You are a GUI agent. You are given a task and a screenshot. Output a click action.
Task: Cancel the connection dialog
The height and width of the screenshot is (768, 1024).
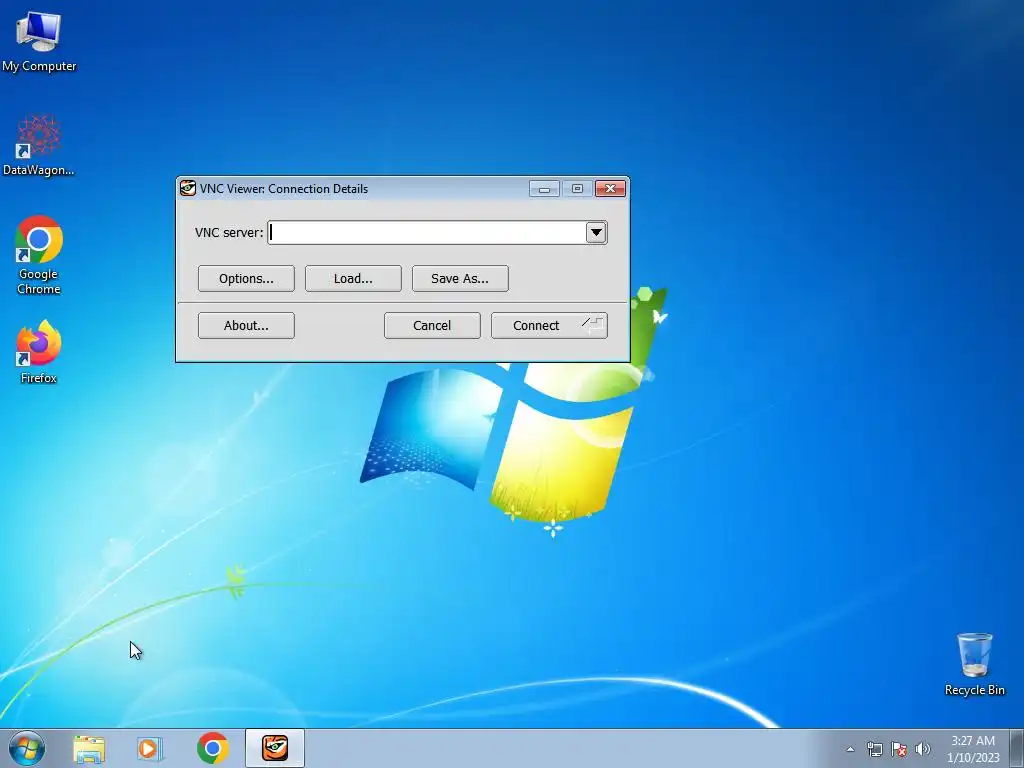click(432, 326)
